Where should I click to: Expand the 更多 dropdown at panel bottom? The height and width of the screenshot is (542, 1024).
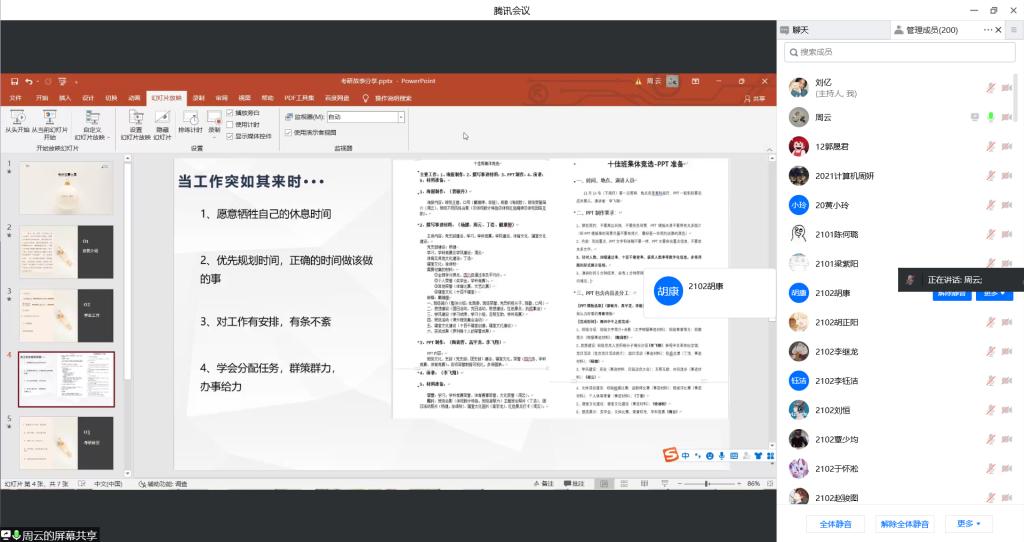968,523
